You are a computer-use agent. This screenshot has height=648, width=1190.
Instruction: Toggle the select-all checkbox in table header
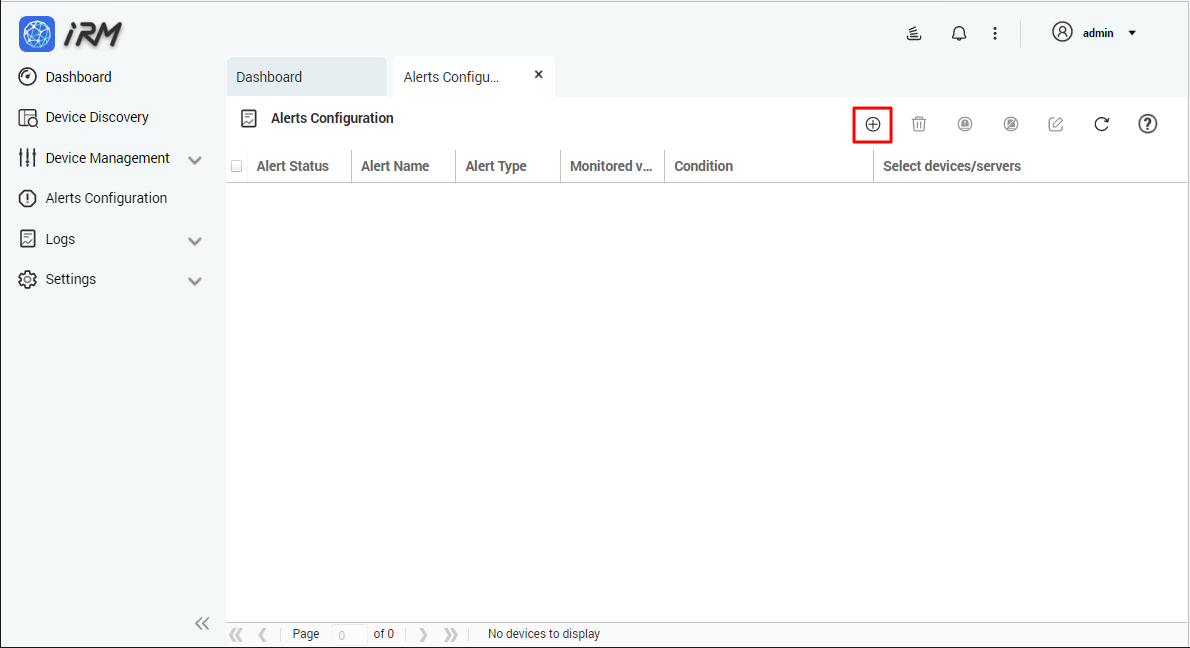pyautogui.click(x=236, y=166)
